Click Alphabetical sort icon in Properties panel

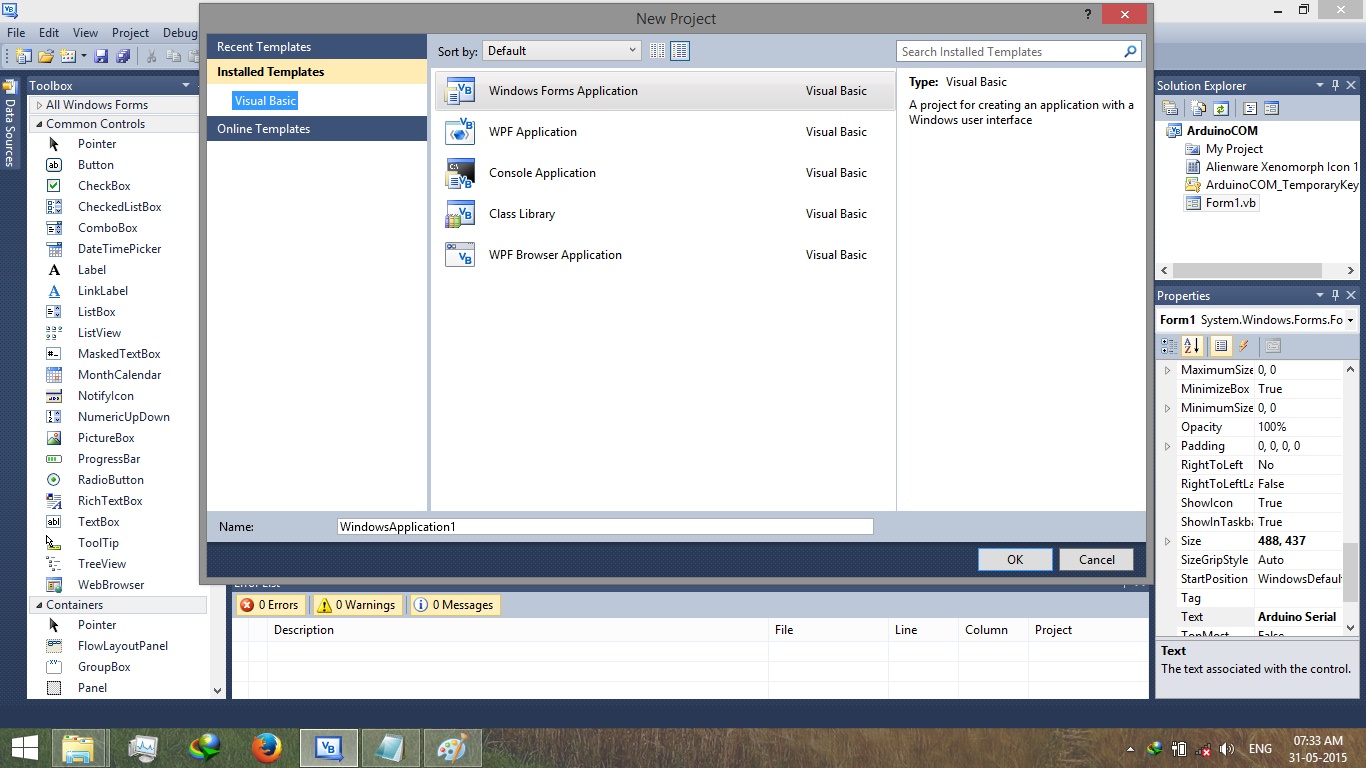[x=1192, y=346]
